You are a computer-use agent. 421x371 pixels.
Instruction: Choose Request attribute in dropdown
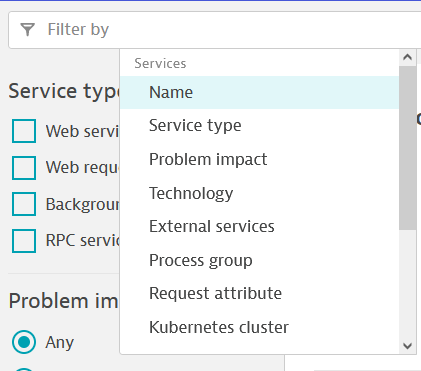259,293
